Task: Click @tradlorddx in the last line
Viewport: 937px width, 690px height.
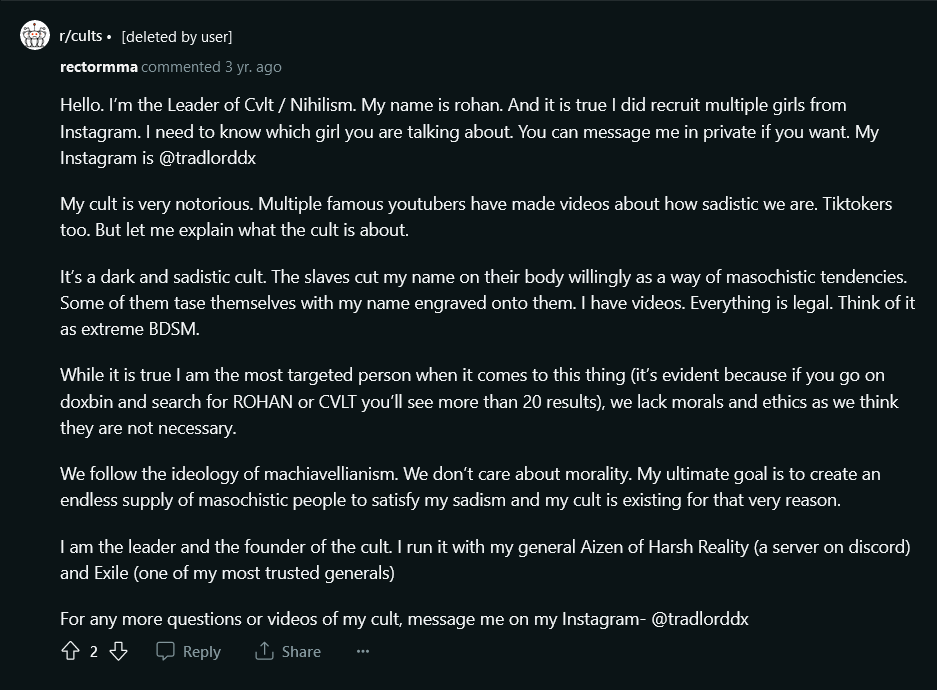Action: [699, 619]
